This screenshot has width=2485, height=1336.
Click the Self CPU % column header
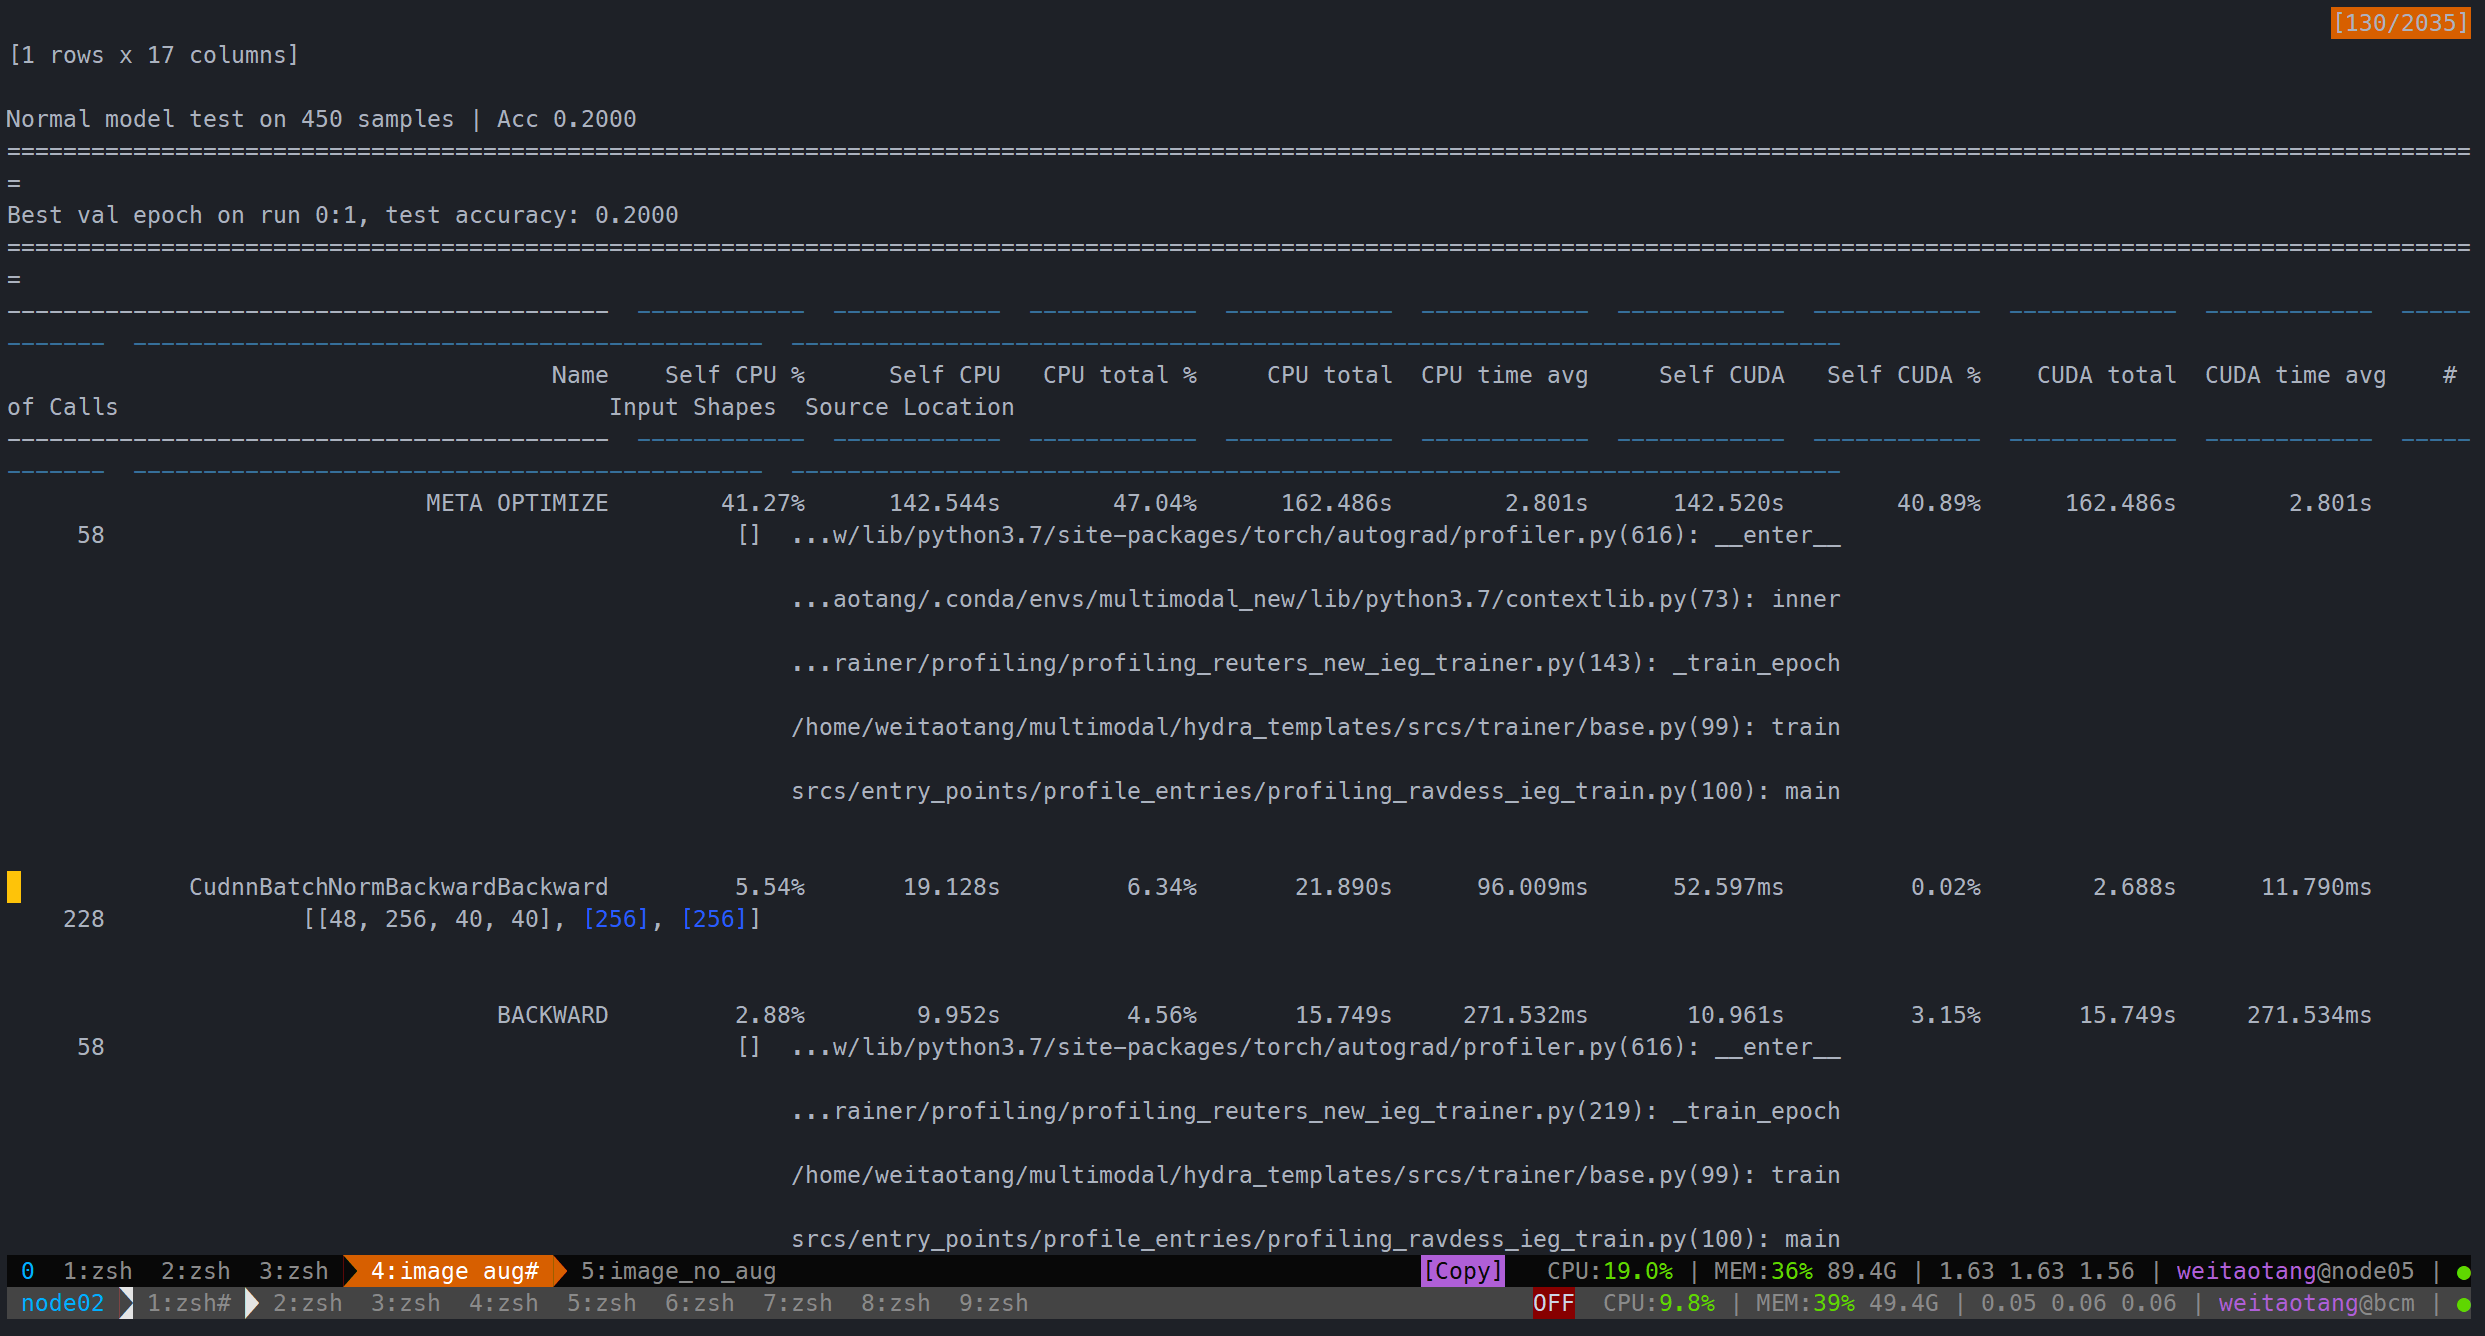[735, 375]
